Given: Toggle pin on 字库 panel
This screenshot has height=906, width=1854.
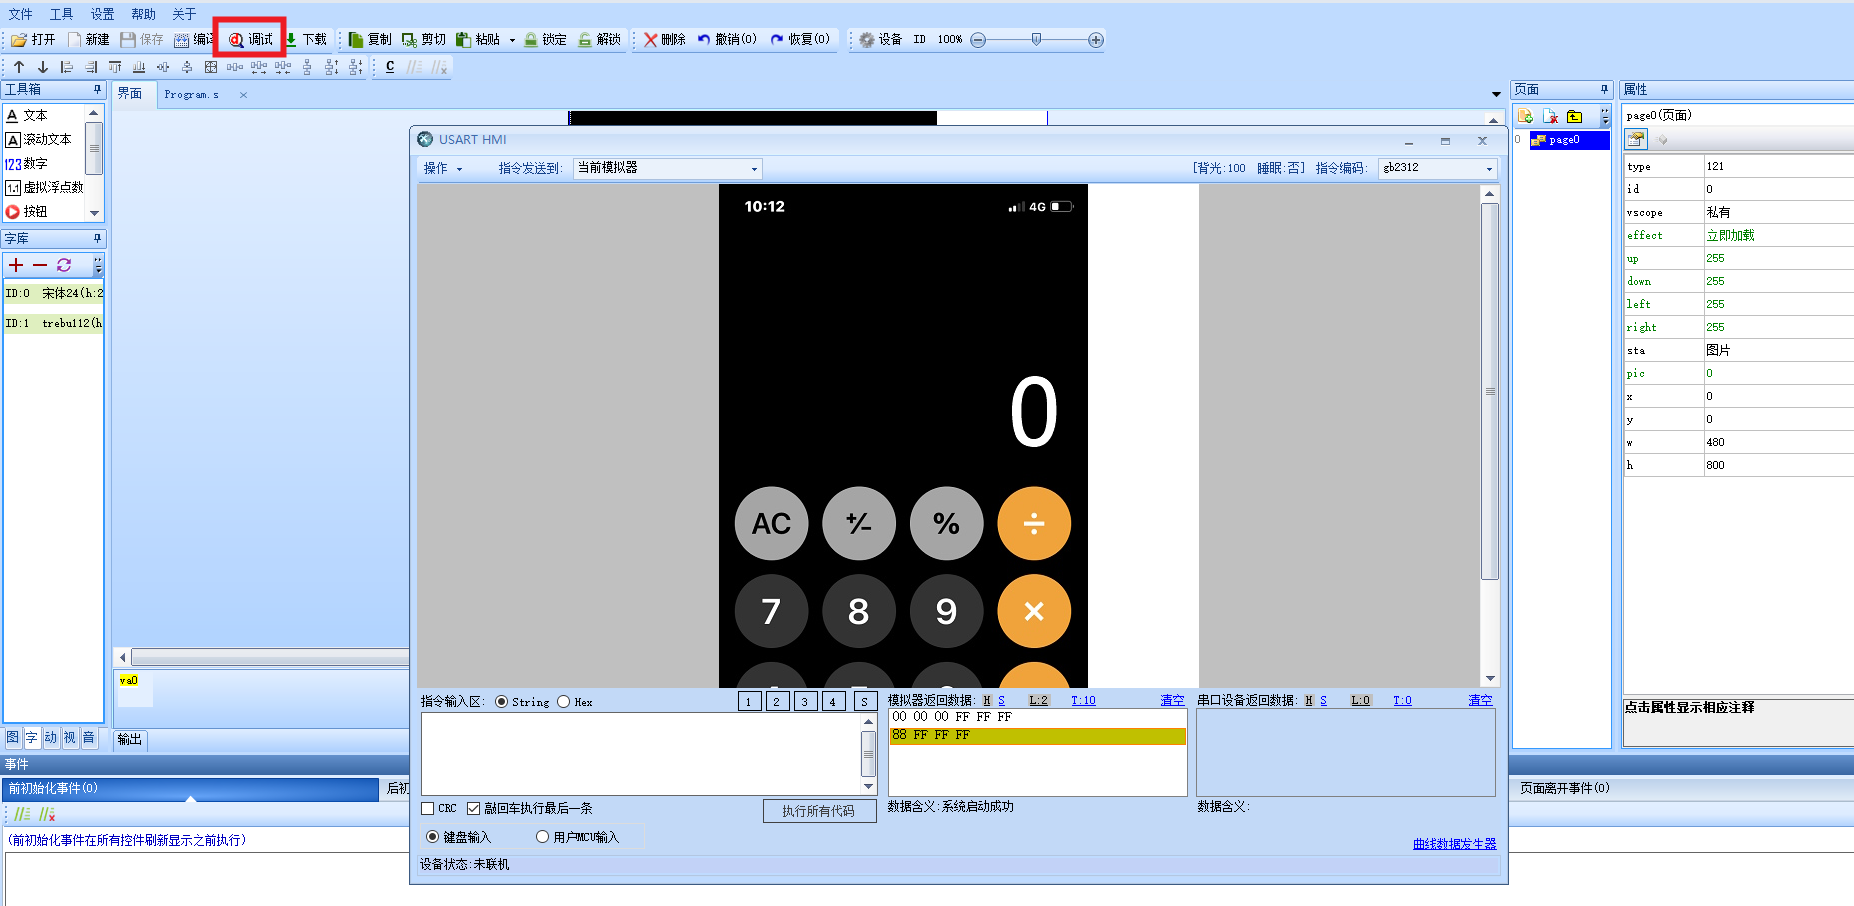Looking at the screenshot, I should (97, 238).
